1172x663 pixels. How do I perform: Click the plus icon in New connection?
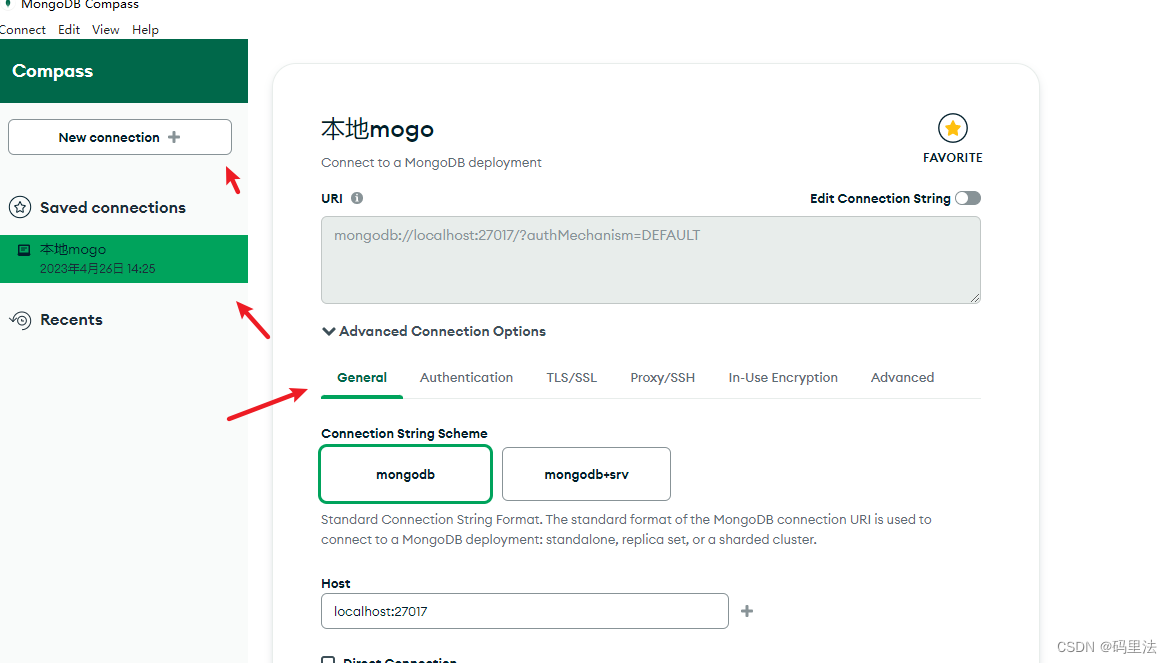174,137
